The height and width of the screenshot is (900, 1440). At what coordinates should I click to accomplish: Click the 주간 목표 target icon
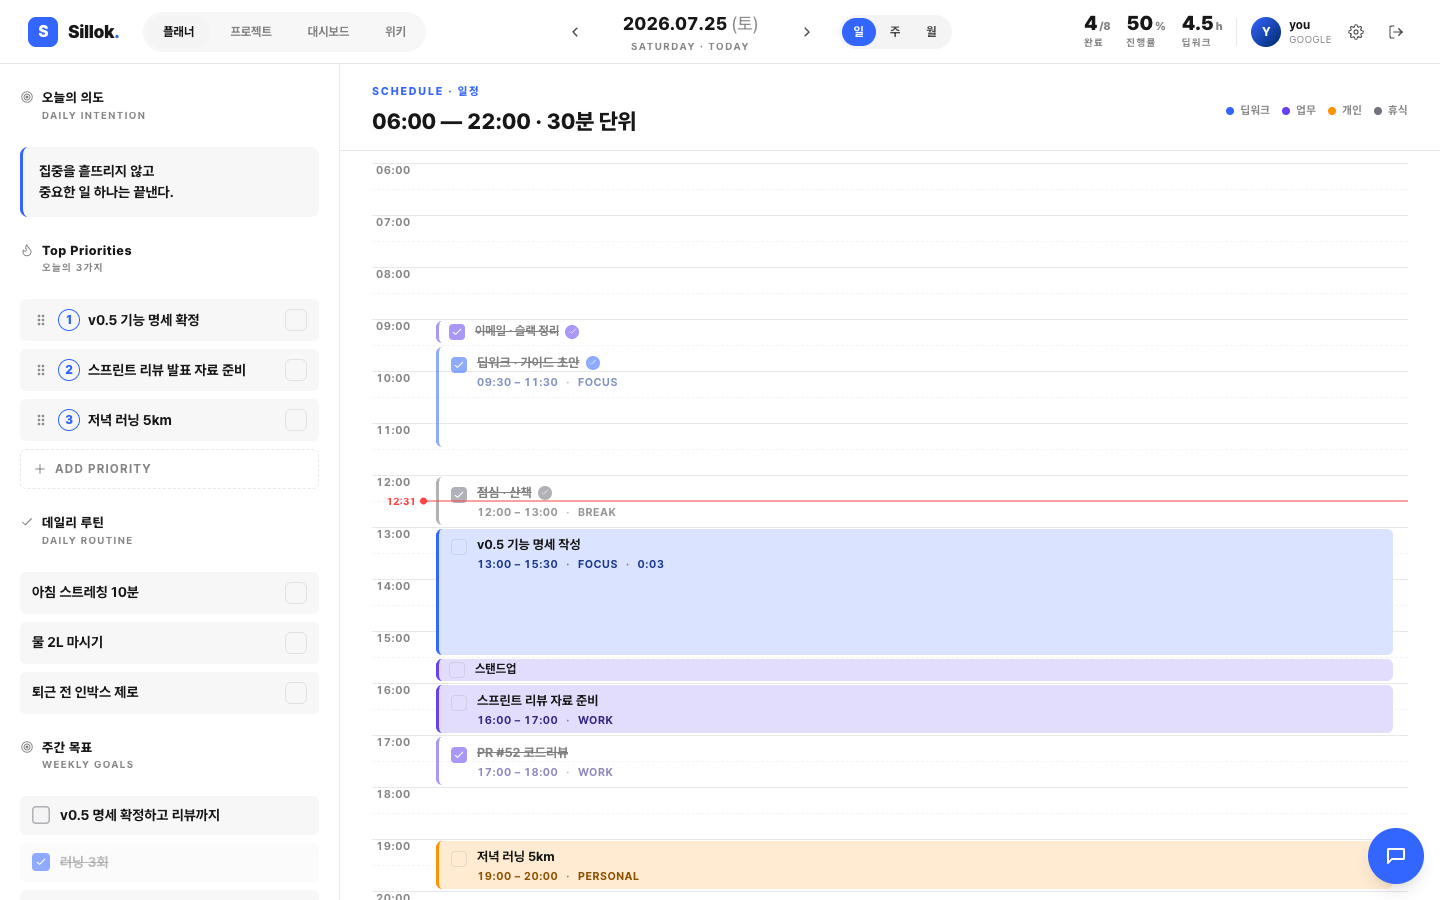point(27,747)
